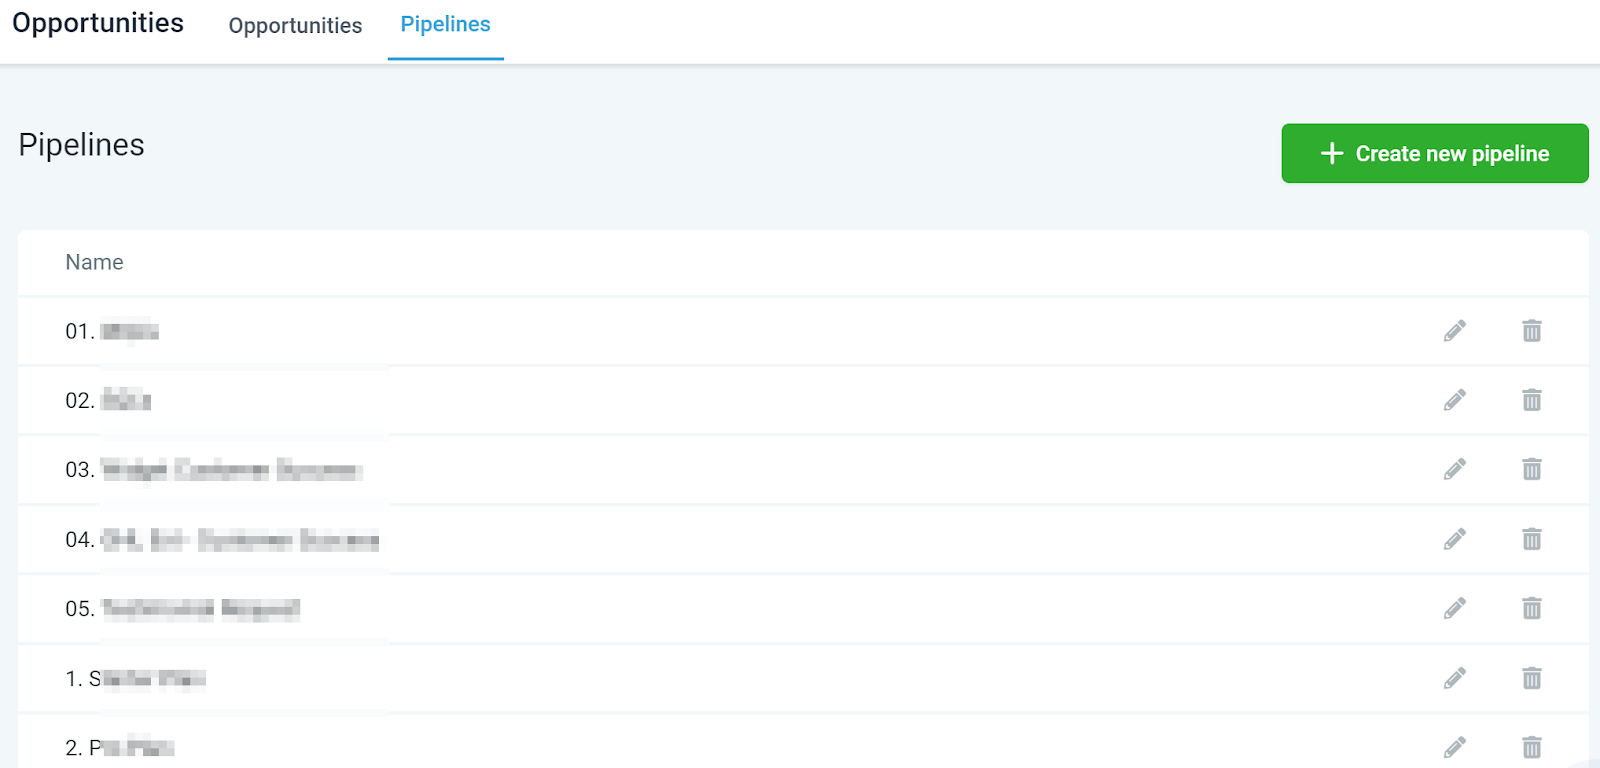Edit the pipeline starting with 2. P

click(1455, 747)
